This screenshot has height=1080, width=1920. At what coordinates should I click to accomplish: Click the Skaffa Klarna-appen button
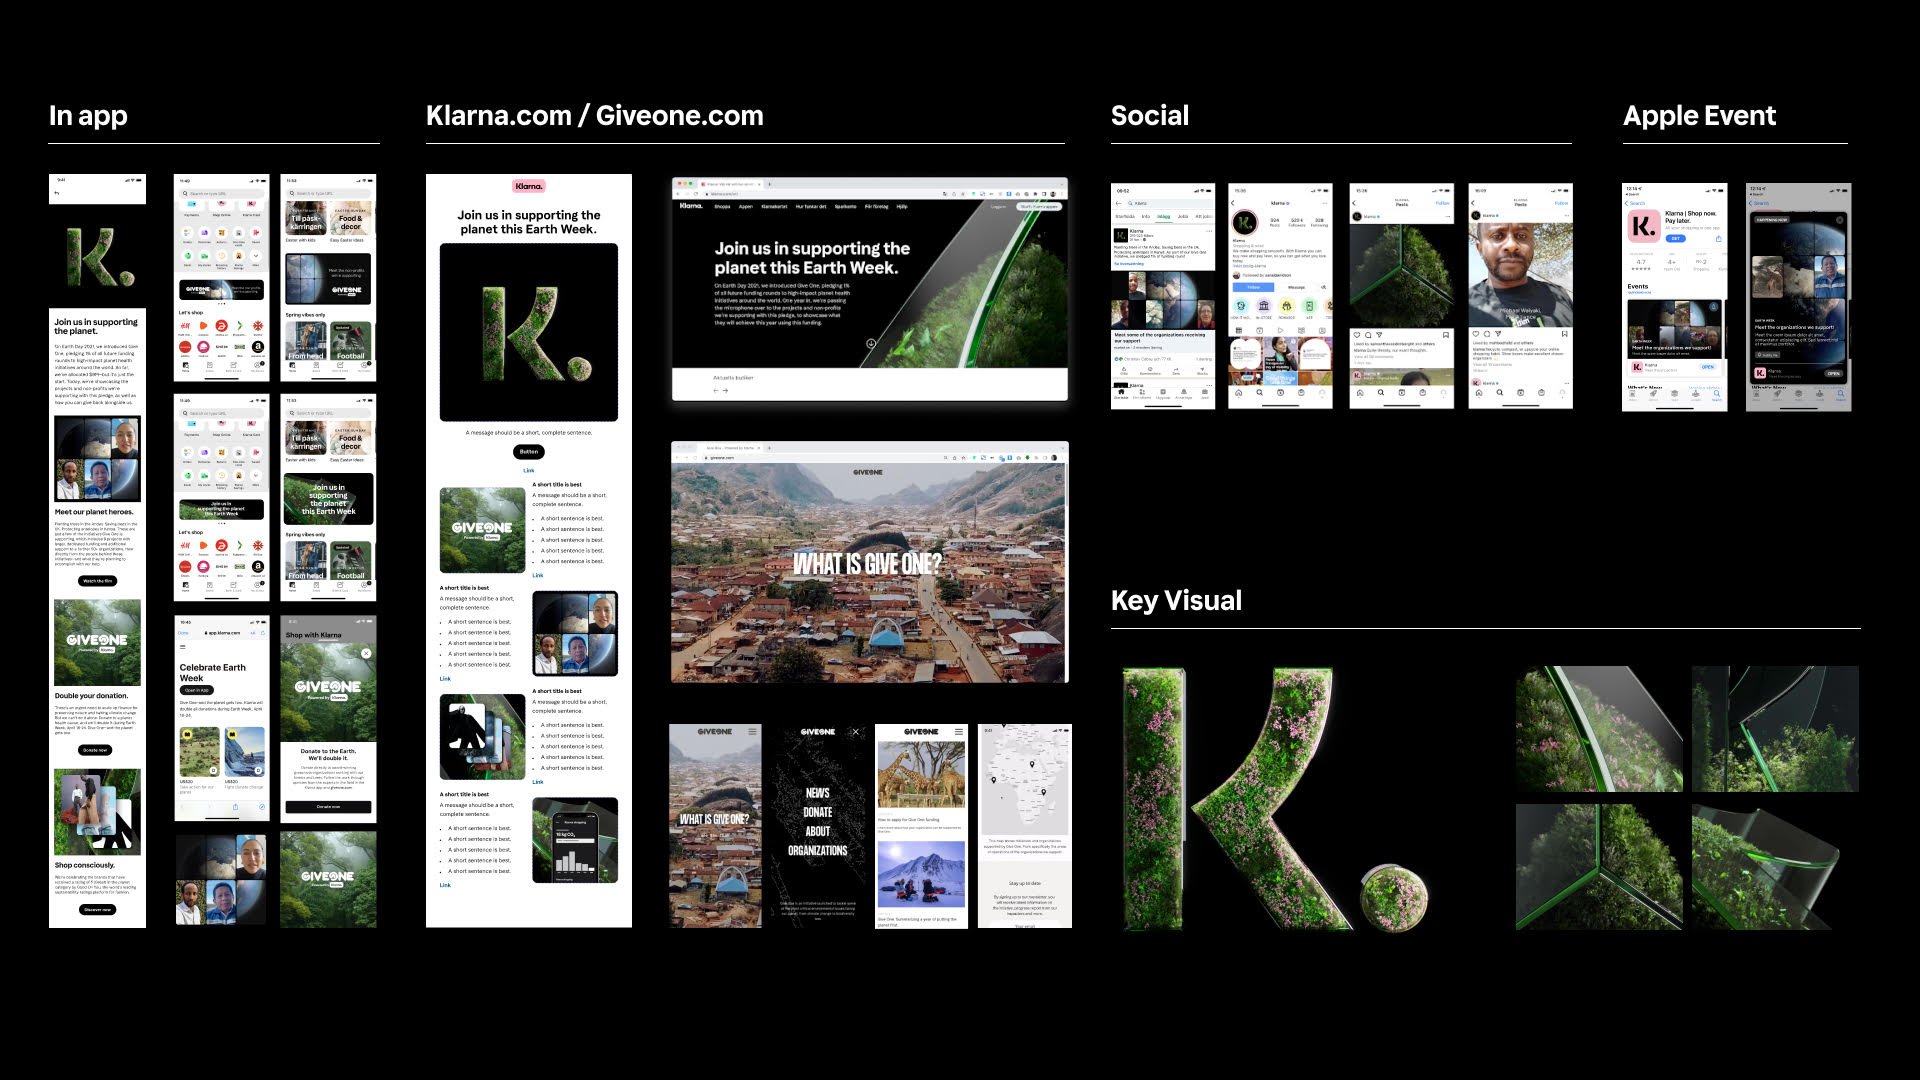pyautogui.click(x=1038, y=207)
